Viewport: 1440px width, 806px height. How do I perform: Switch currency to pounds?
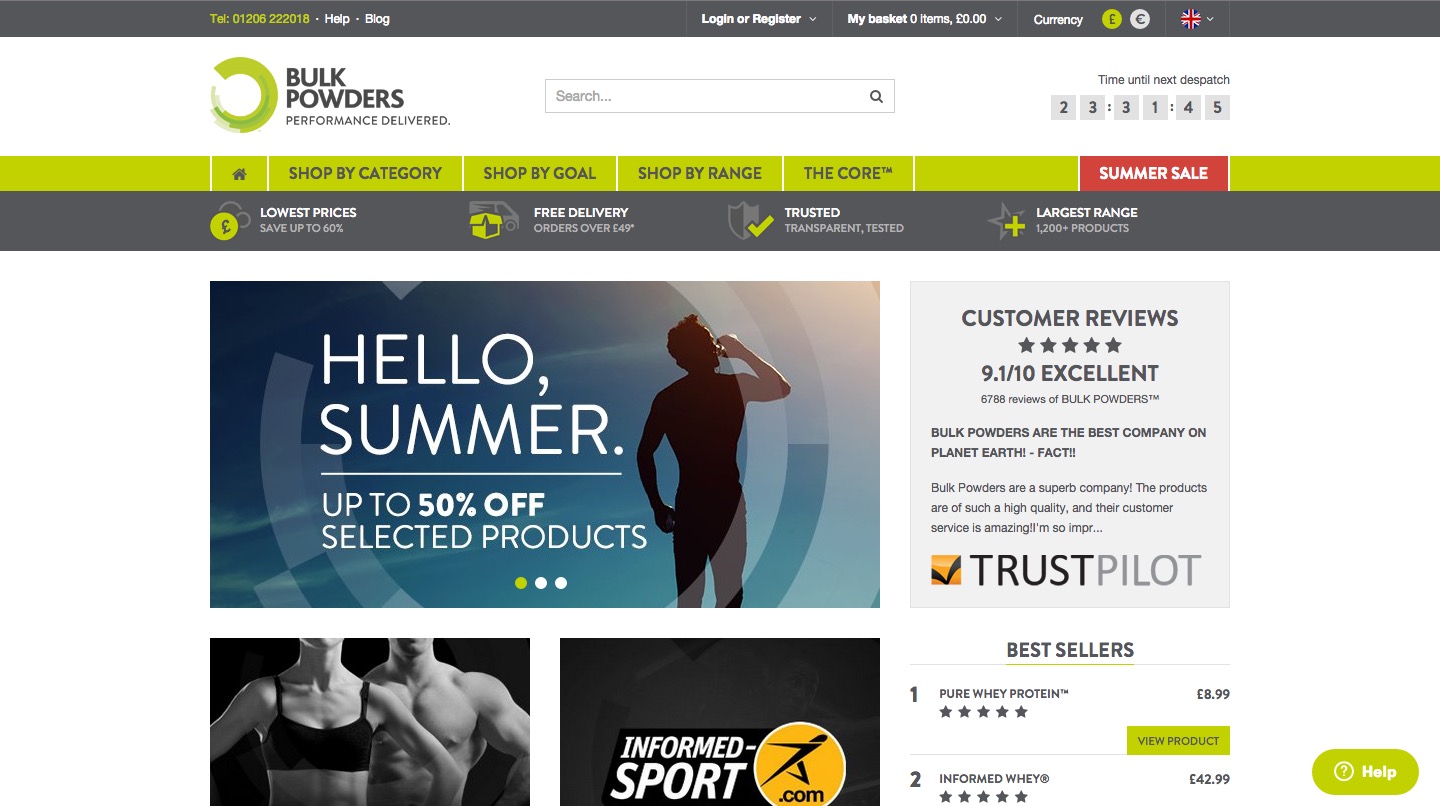[x=1112, y=19]
